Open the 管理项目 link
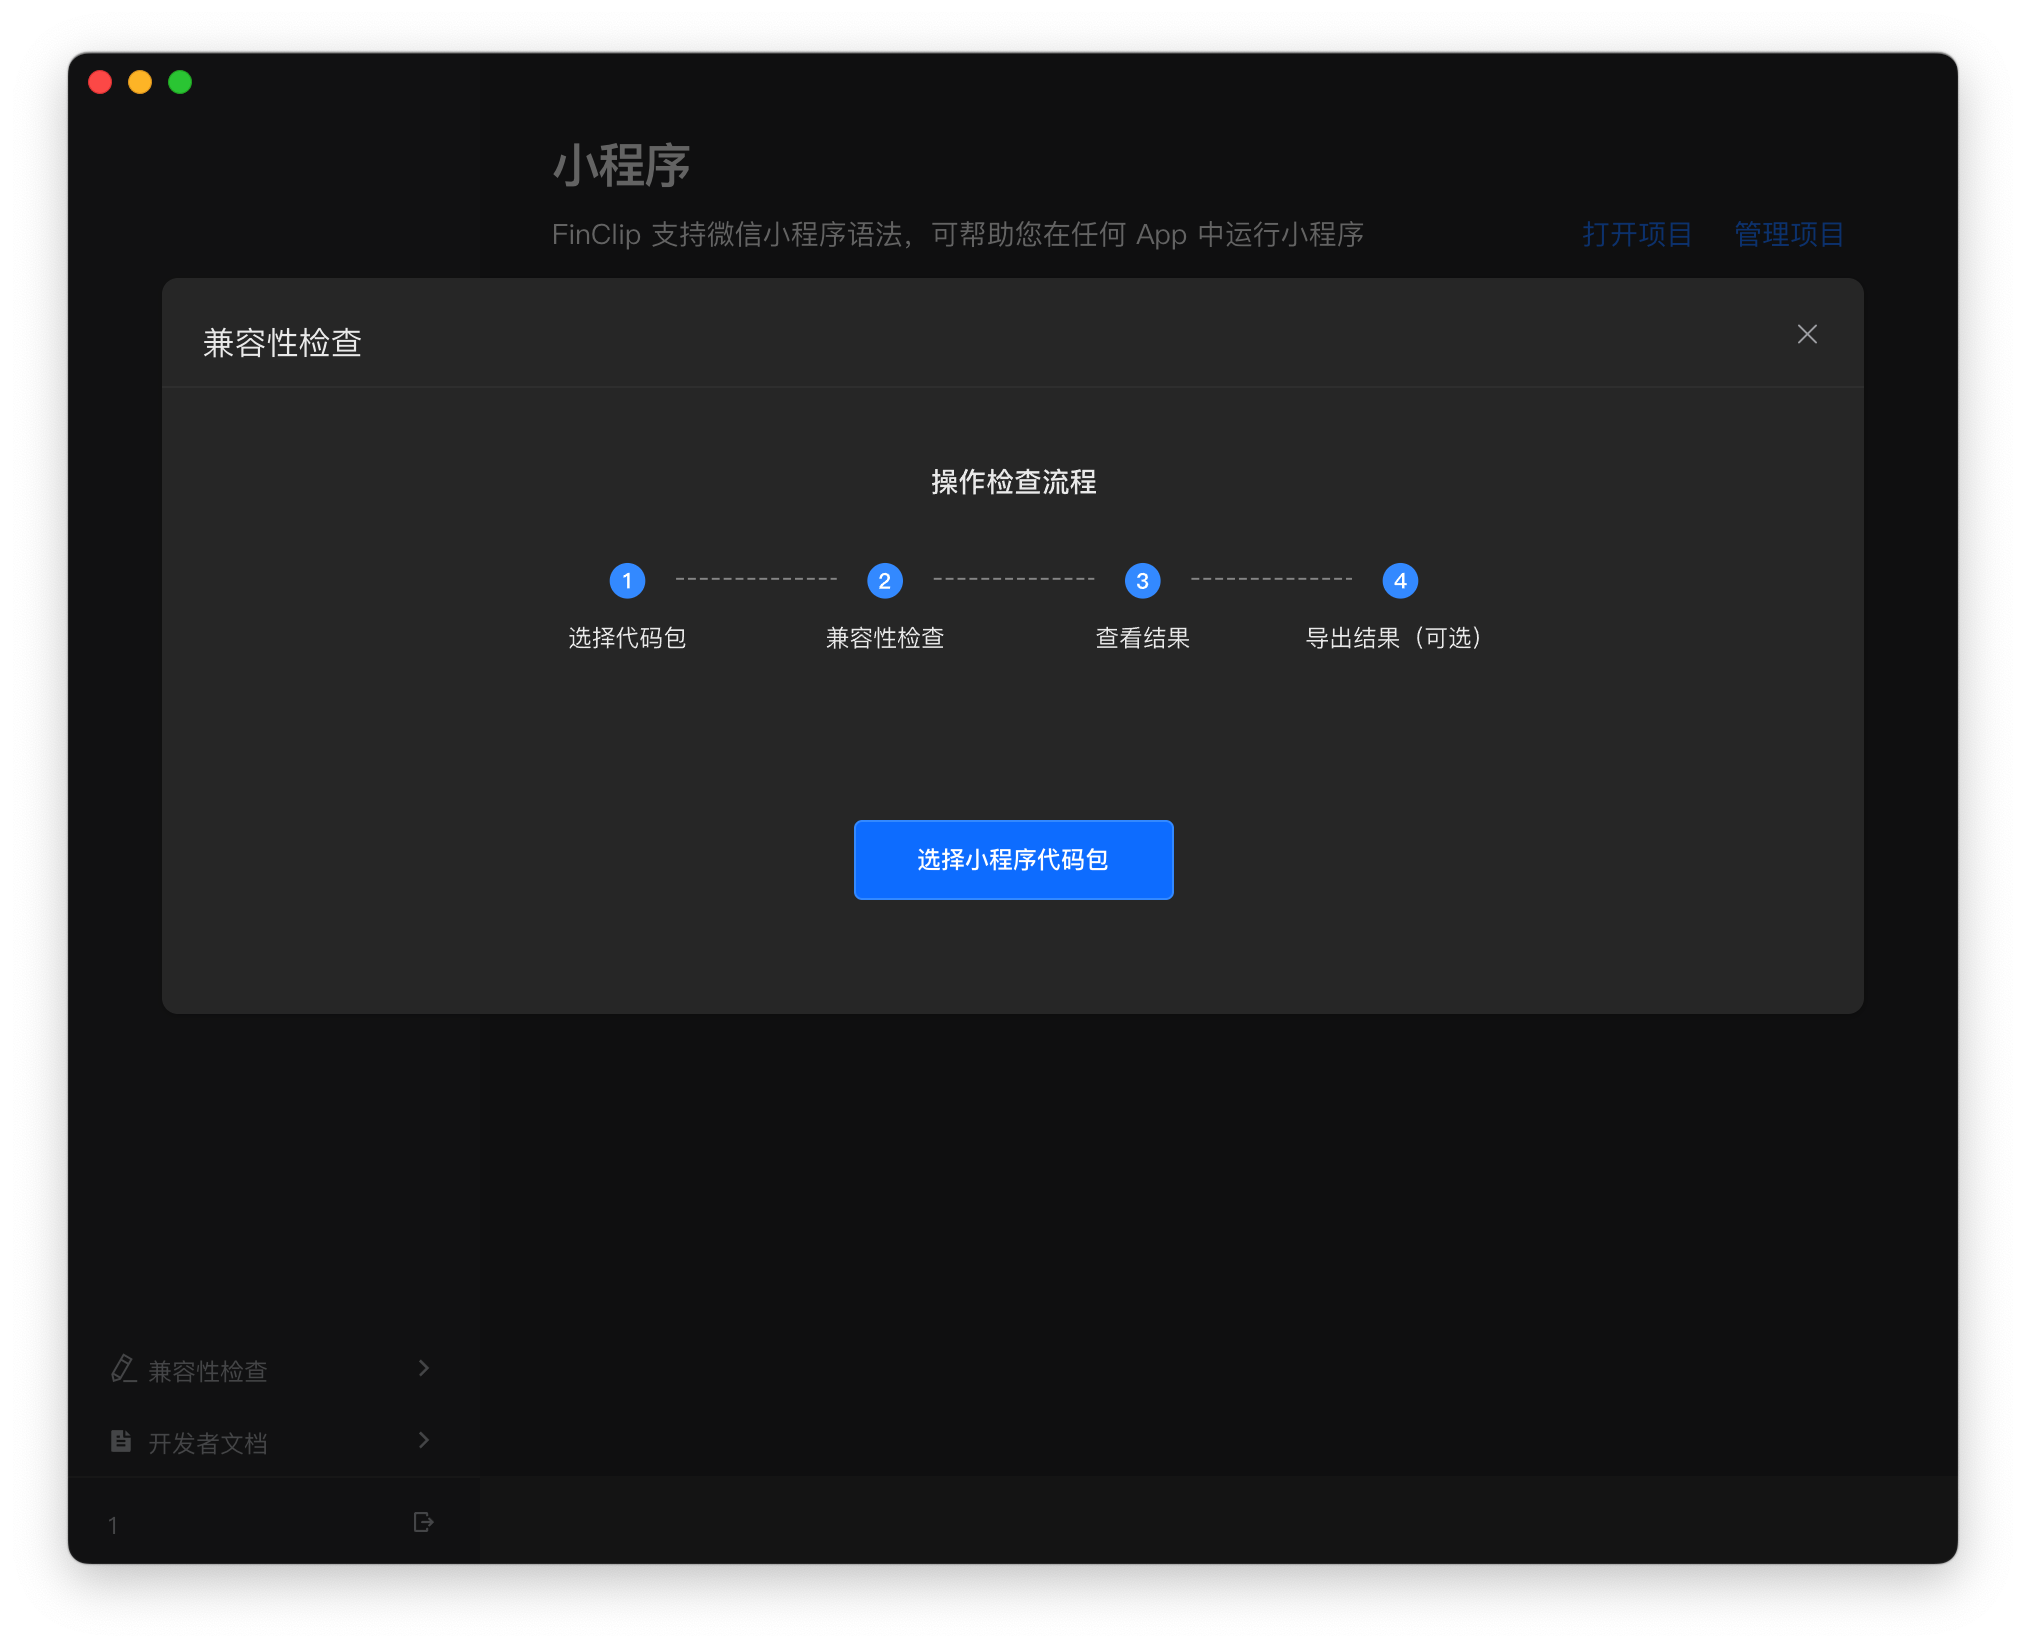2026x1648 pixels. 1788,235
